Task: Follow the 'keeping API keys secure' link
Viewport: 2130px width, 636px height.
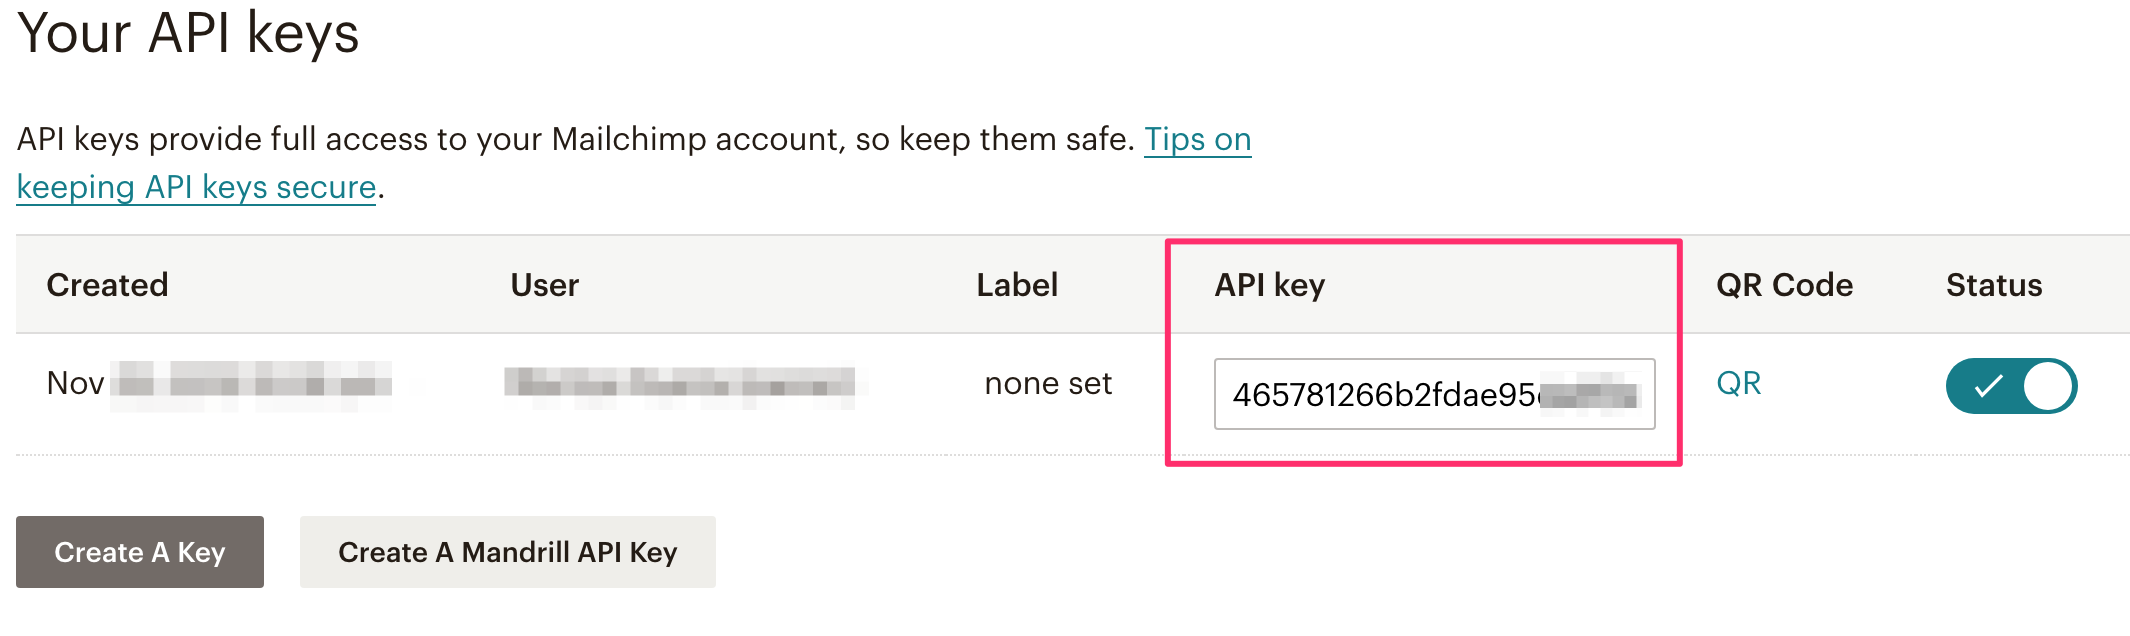Action: click(196, 187)
